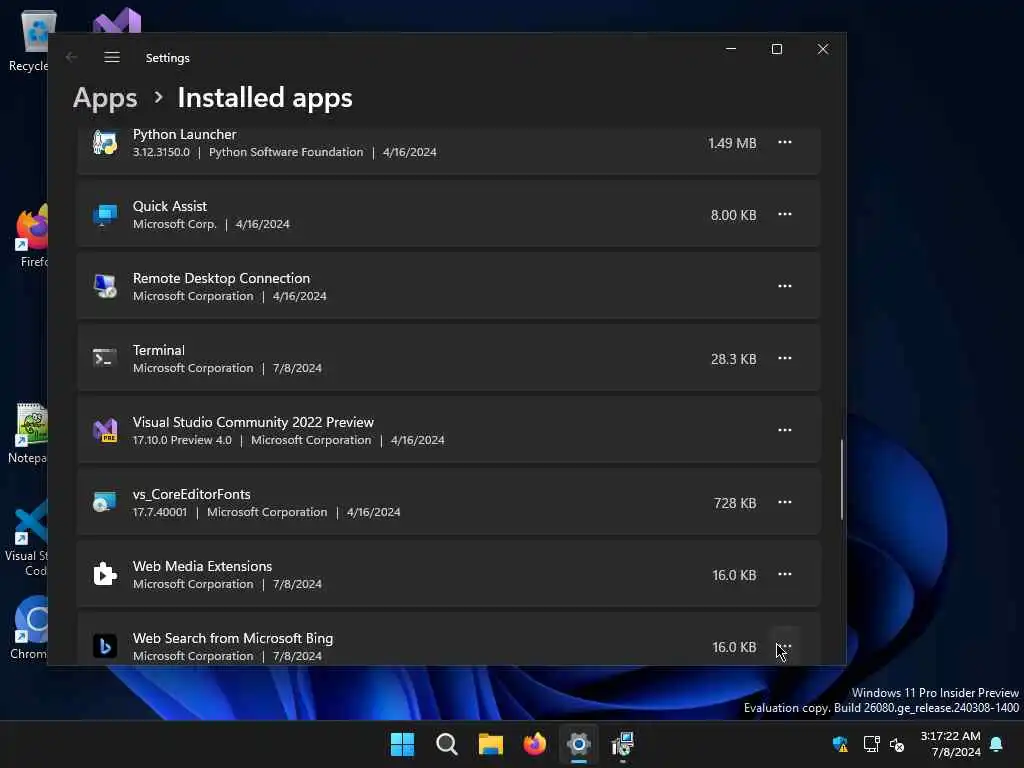Select the Python Launcher app name
Viewport: 1024px width, 768px height.
pyautogui.click(x=185, y=134)
